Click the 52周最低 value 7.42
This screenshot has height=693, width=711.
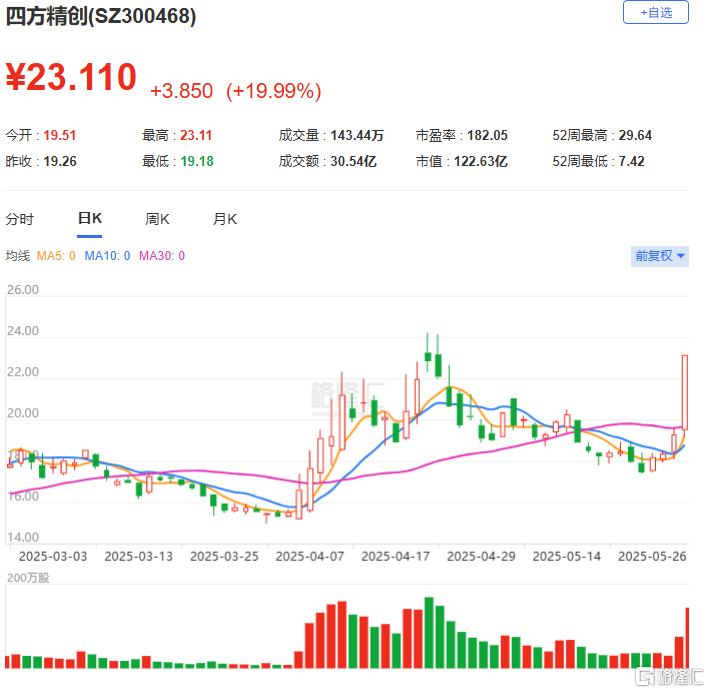[x=631, y=161]
